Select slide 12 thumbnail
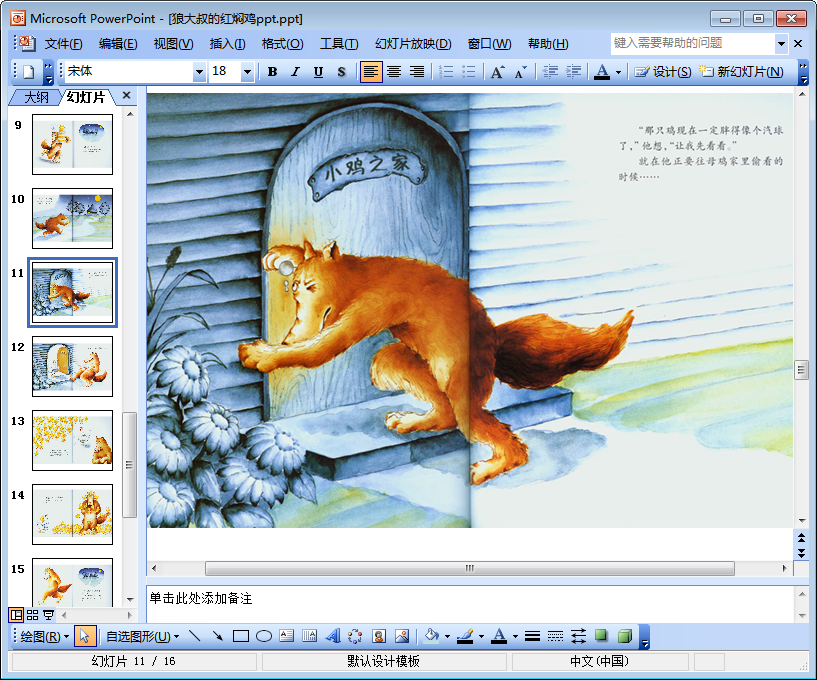This screenshot has width=817, height=680. click(x=72, y=366)
